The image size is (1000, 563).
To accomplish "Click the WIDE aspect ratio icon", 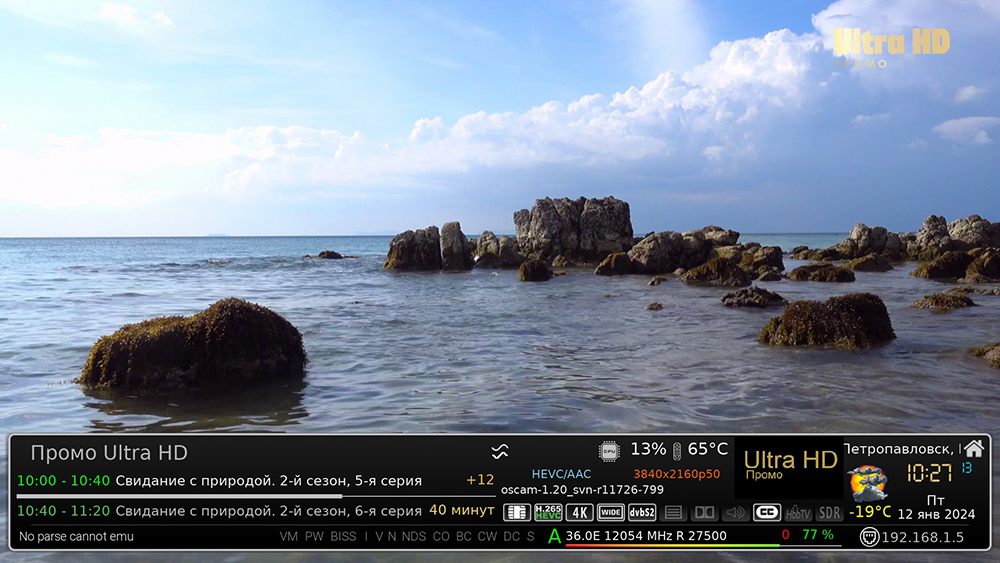I will [610, 513].
